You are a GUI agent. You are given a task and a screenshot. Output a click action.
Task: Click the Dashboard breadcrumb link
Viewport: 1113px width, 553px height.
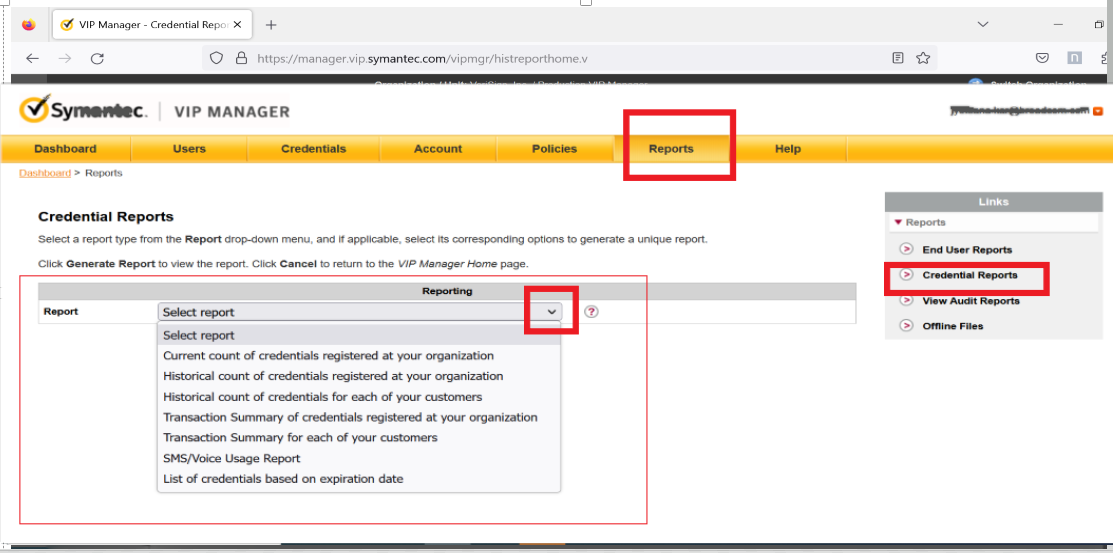click(x=45, y=173)
